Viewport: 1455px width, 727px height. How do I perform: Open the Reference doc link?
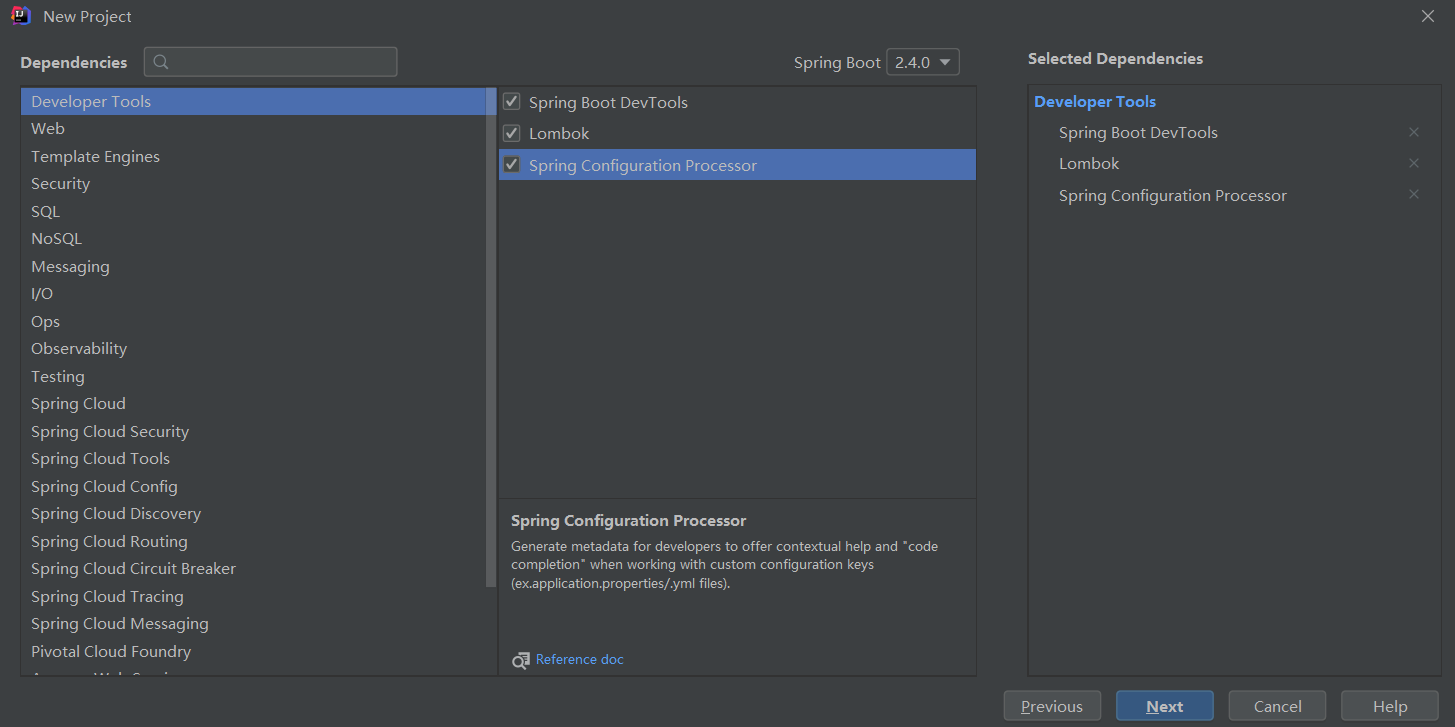(x=580, y=659)
